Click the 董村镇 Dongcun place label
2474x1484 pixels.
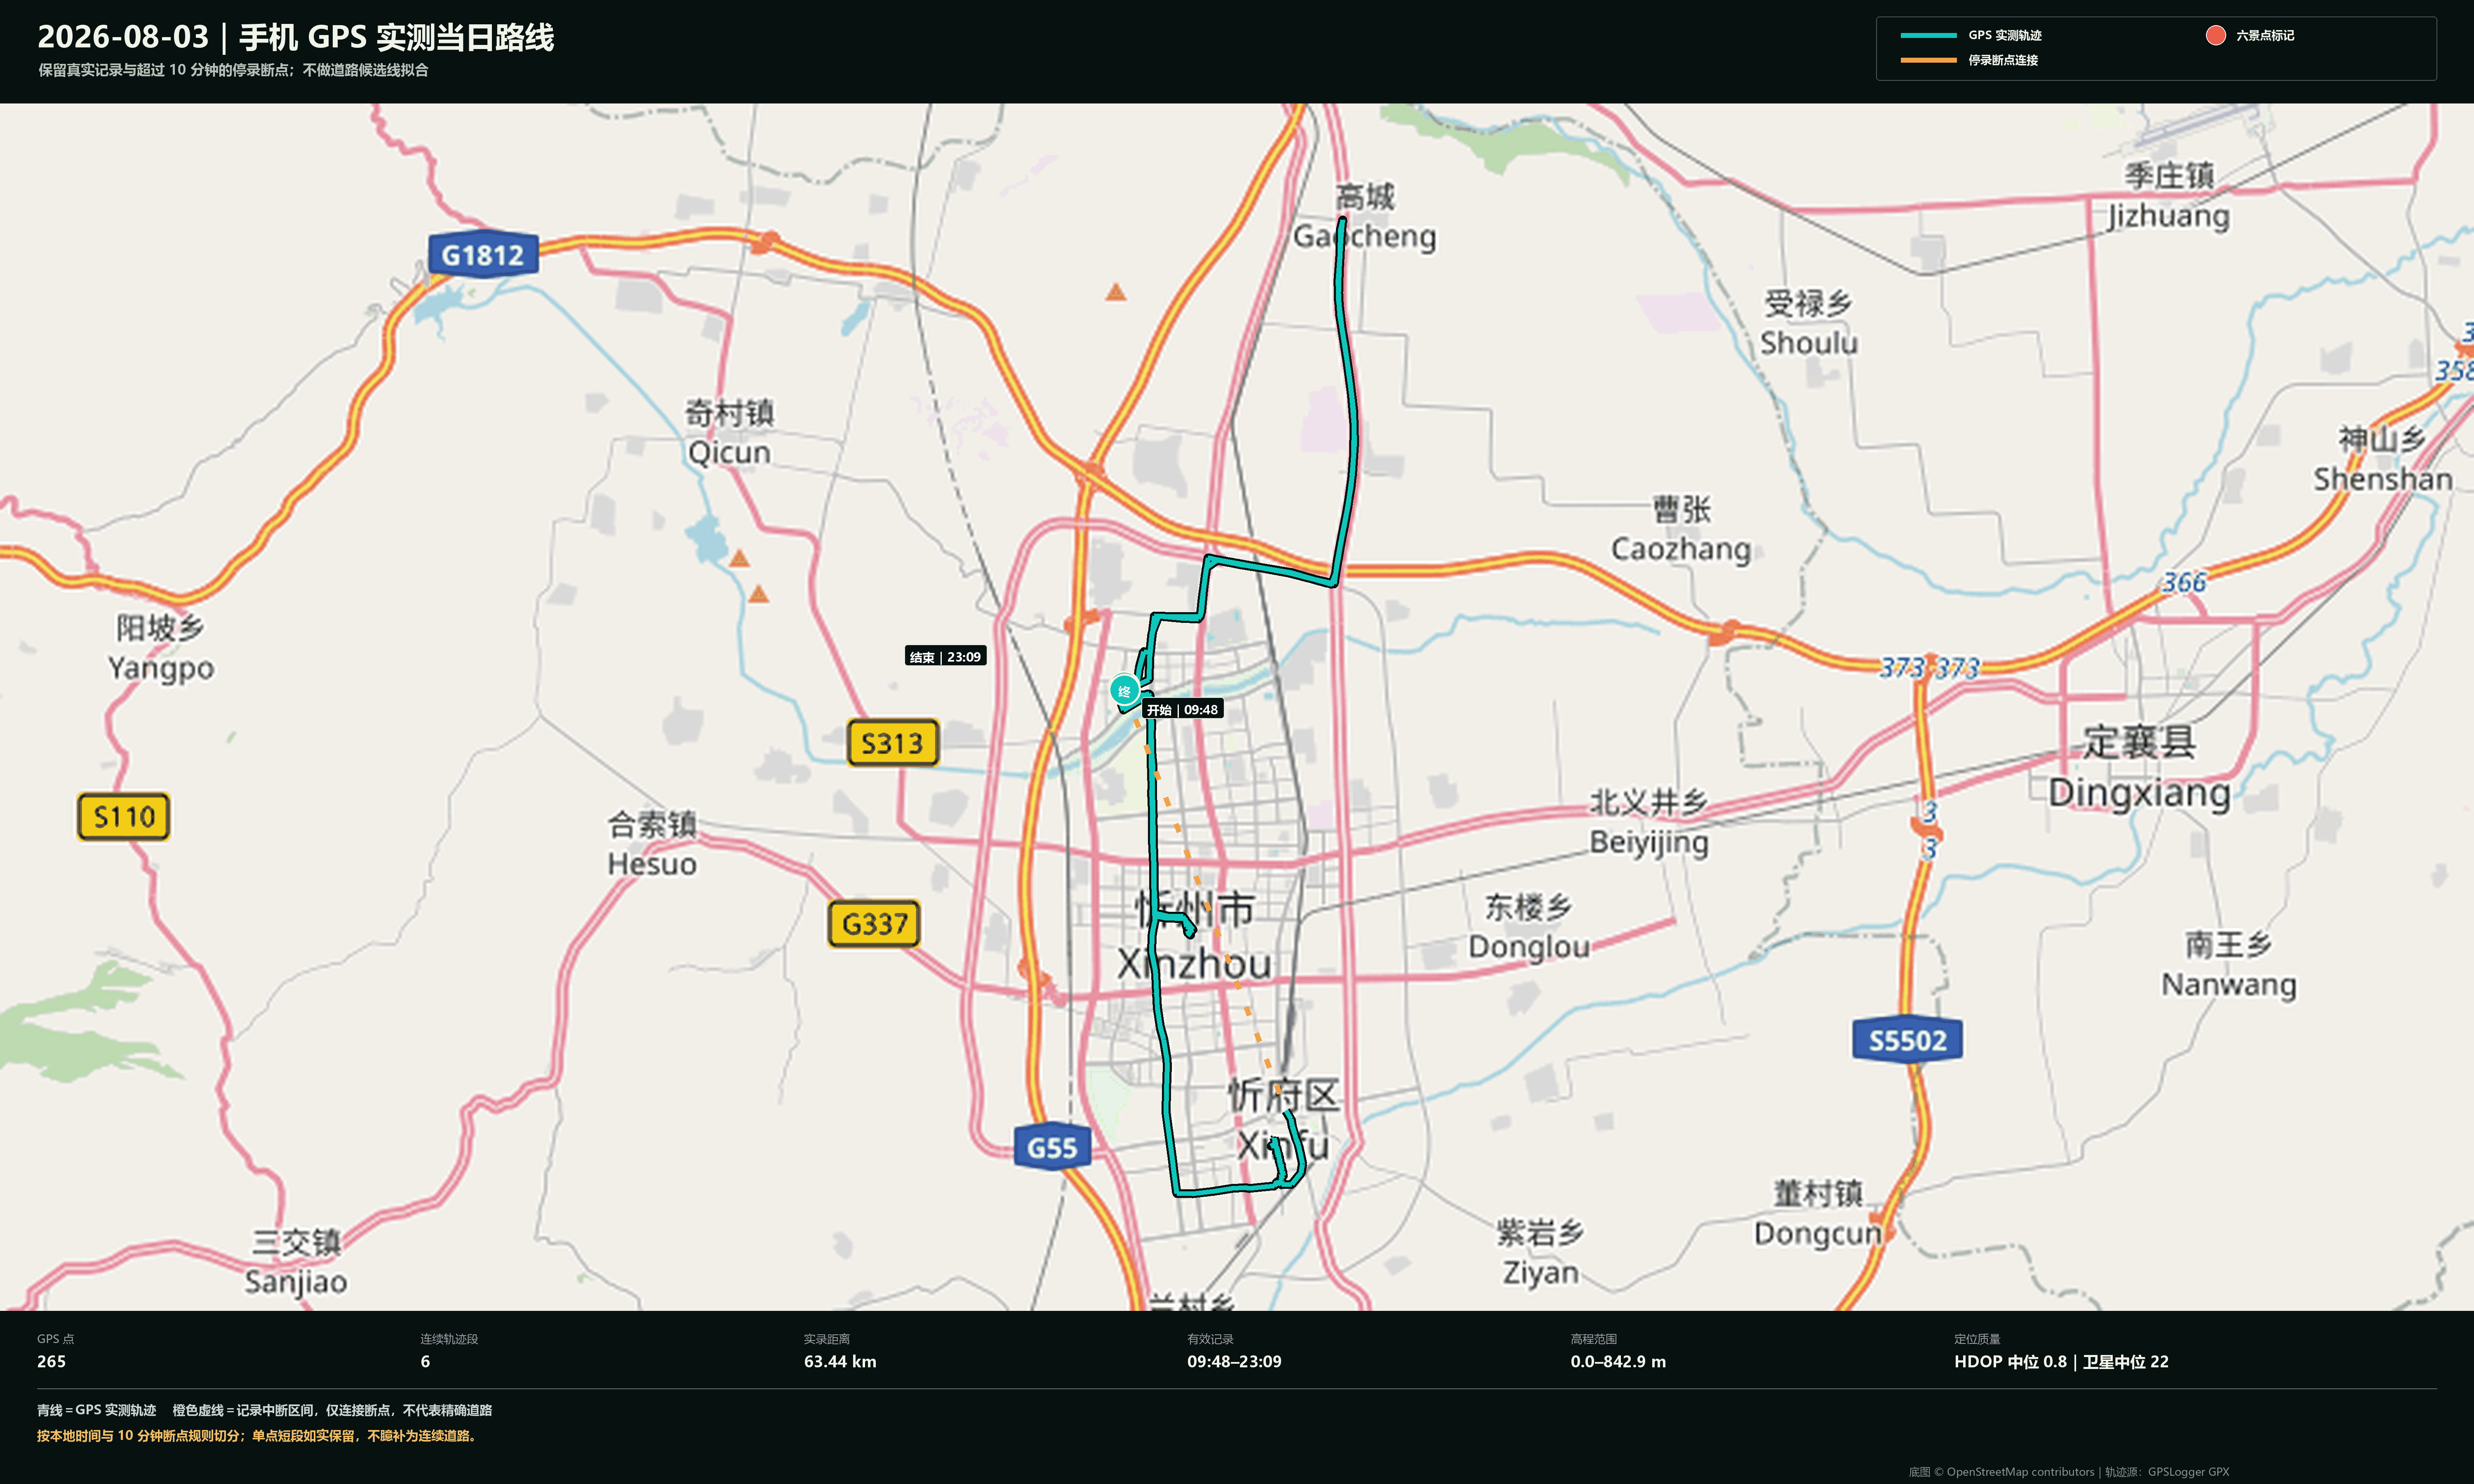point(1818,1213)
